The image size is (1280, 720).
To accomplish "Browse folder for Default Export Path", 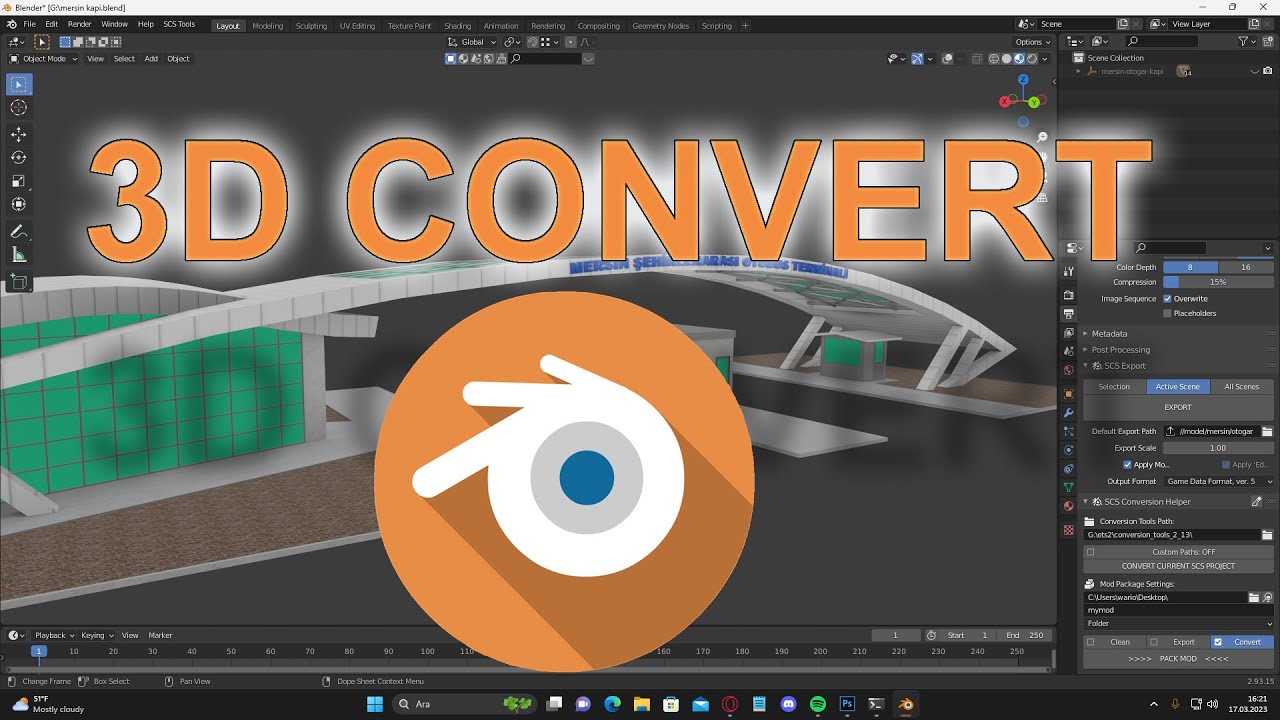I will (x=1267, y=431).
